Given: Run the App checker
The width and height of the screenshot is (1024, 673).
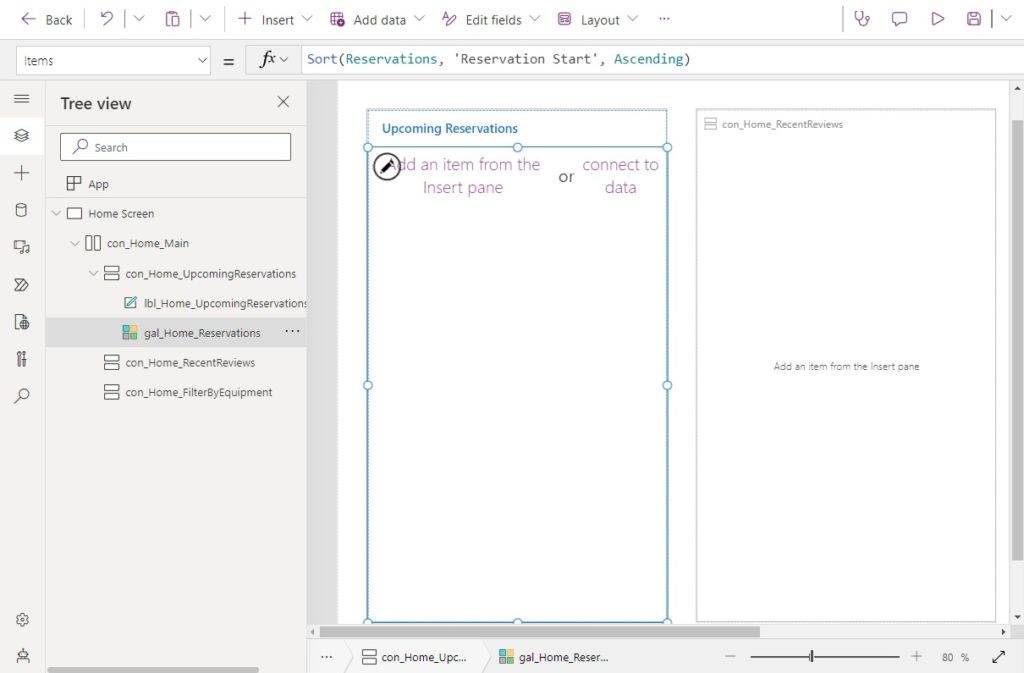Looking at the screenshot, I should [x=862, y=18].
